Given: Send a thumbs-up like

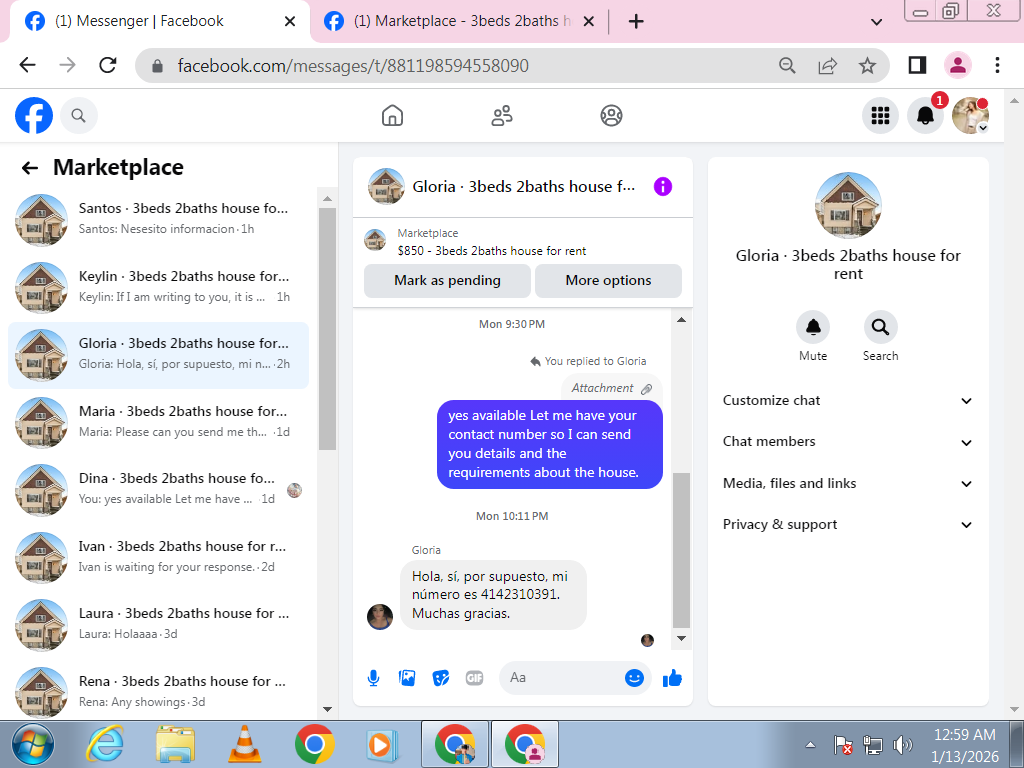Looking at the screenshot, I should pos(672,678).
